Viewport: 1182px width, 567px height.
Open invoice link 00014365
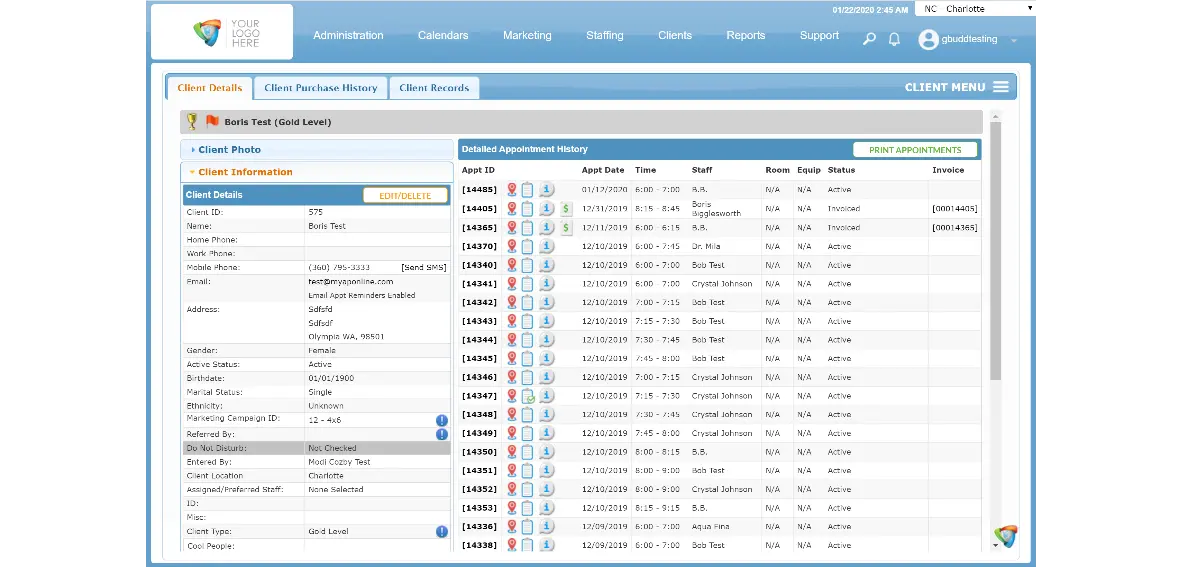954,228
